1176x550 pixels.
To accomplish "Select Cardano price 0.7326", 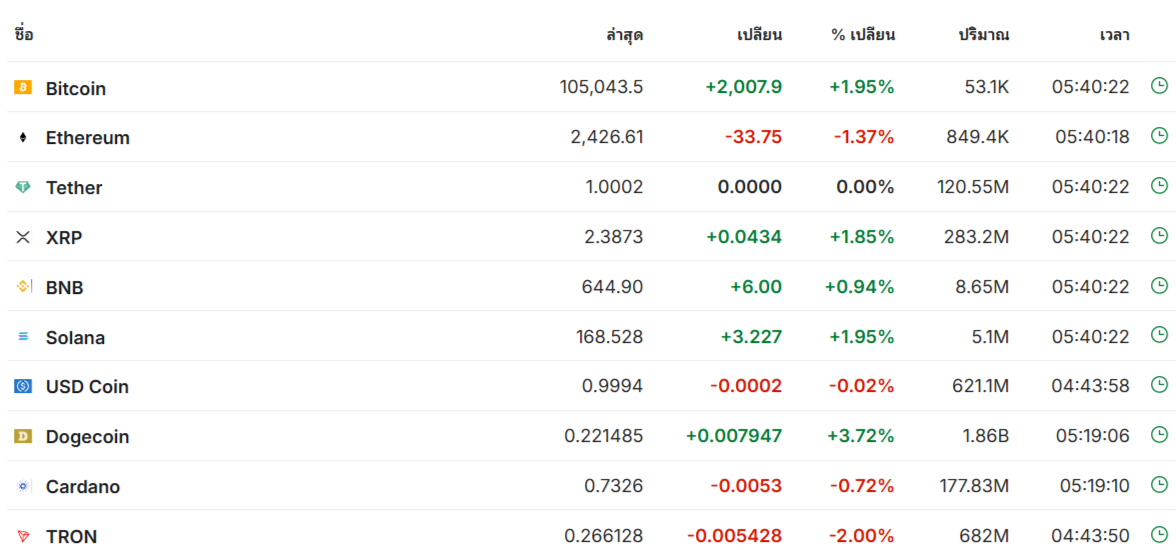I will [614, 486].
